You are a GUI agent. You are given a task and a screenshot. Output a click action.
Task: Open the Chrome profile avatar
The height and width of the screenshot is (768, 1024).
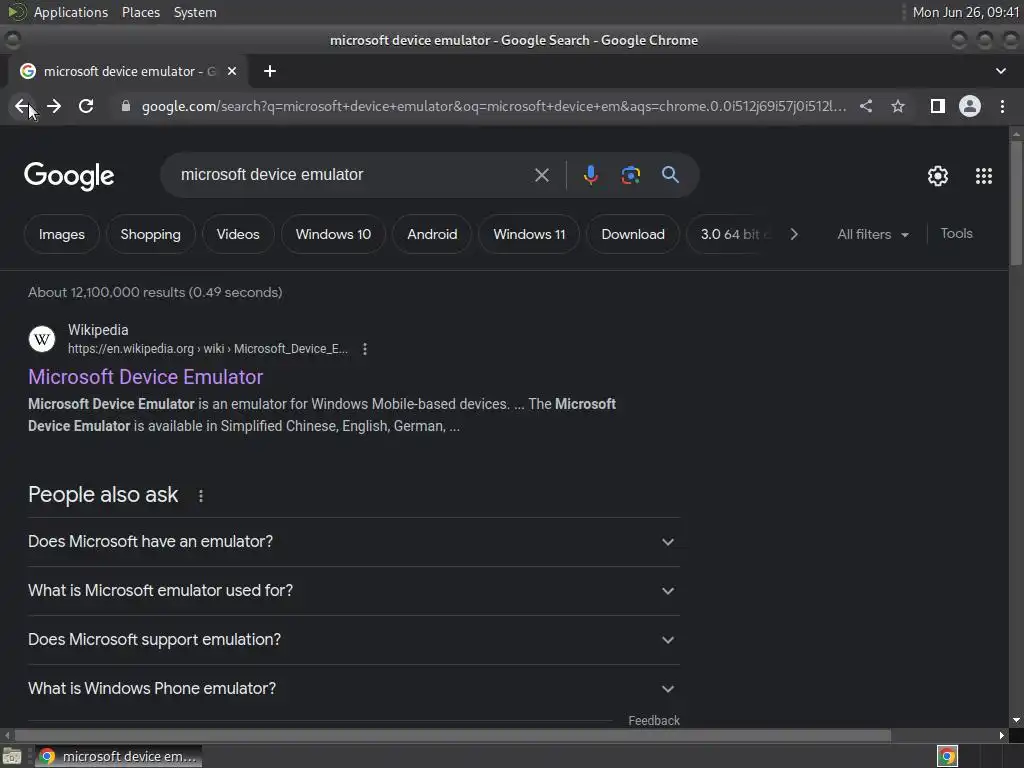970,106
